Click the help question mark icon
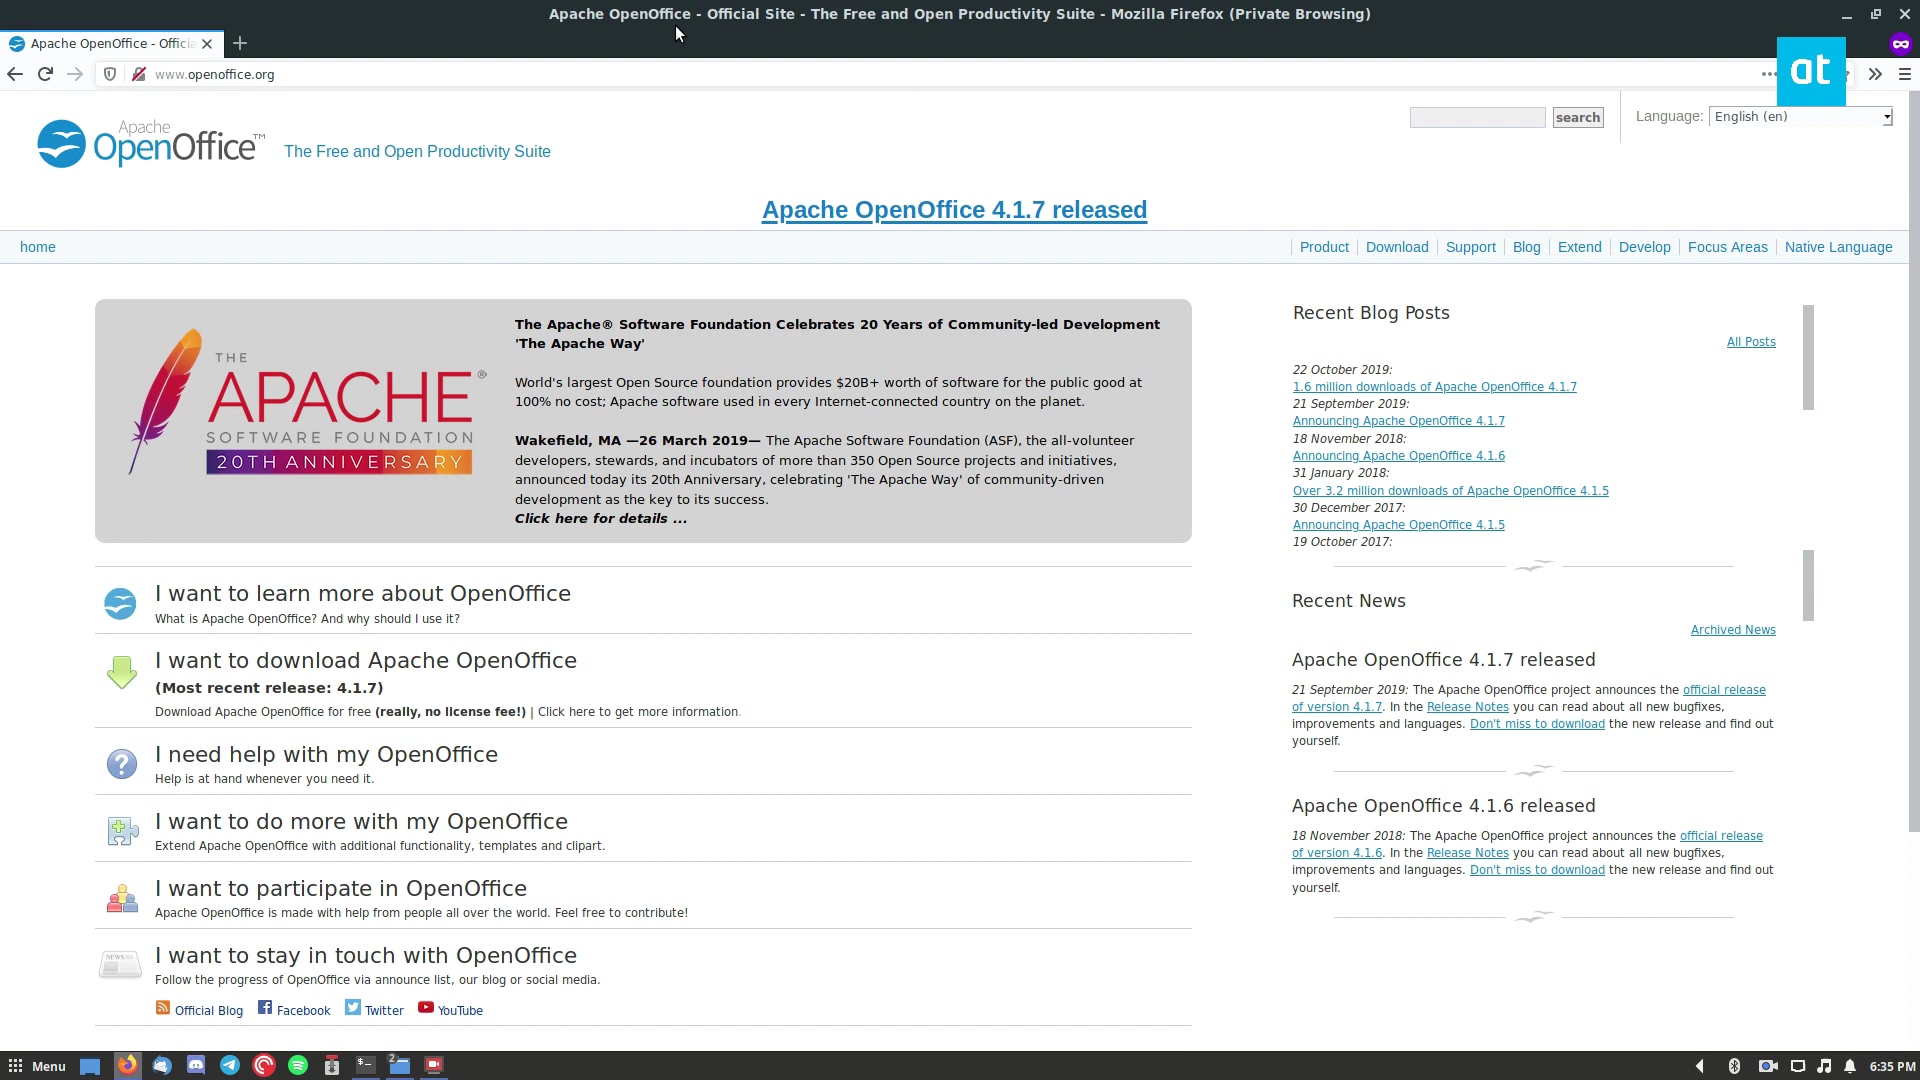 (x=120, y=764)
